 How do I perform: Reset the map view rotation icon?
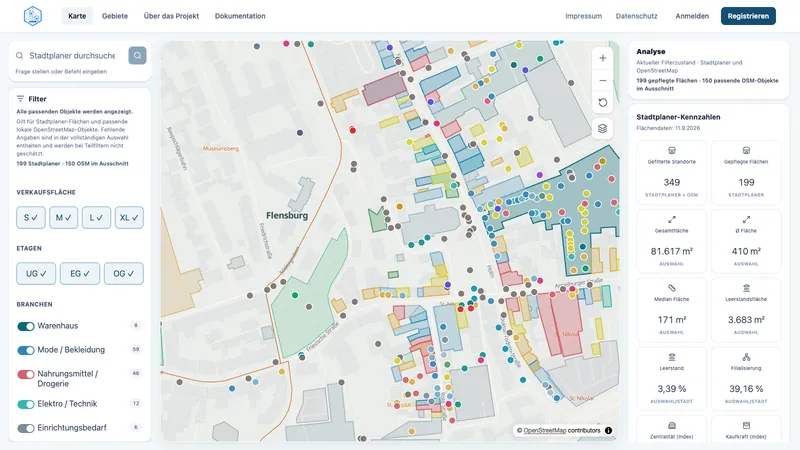(603, 103)
